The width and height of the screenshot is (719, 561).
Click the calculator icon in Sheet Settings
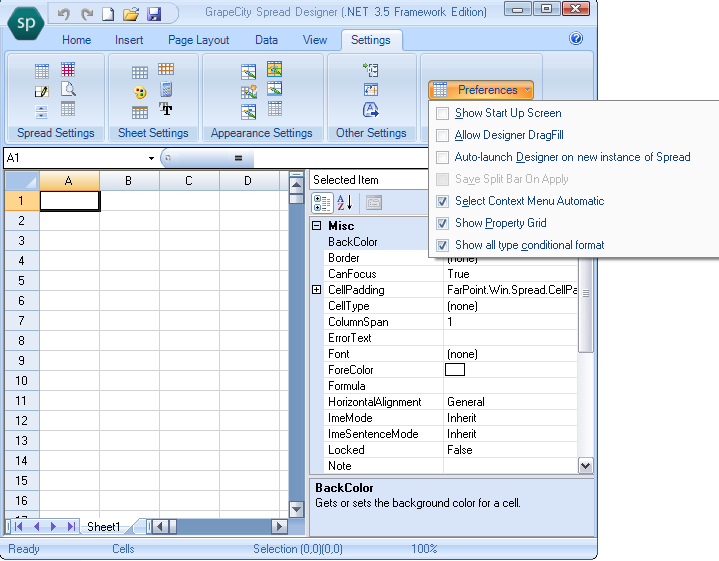tap(166, 89)
